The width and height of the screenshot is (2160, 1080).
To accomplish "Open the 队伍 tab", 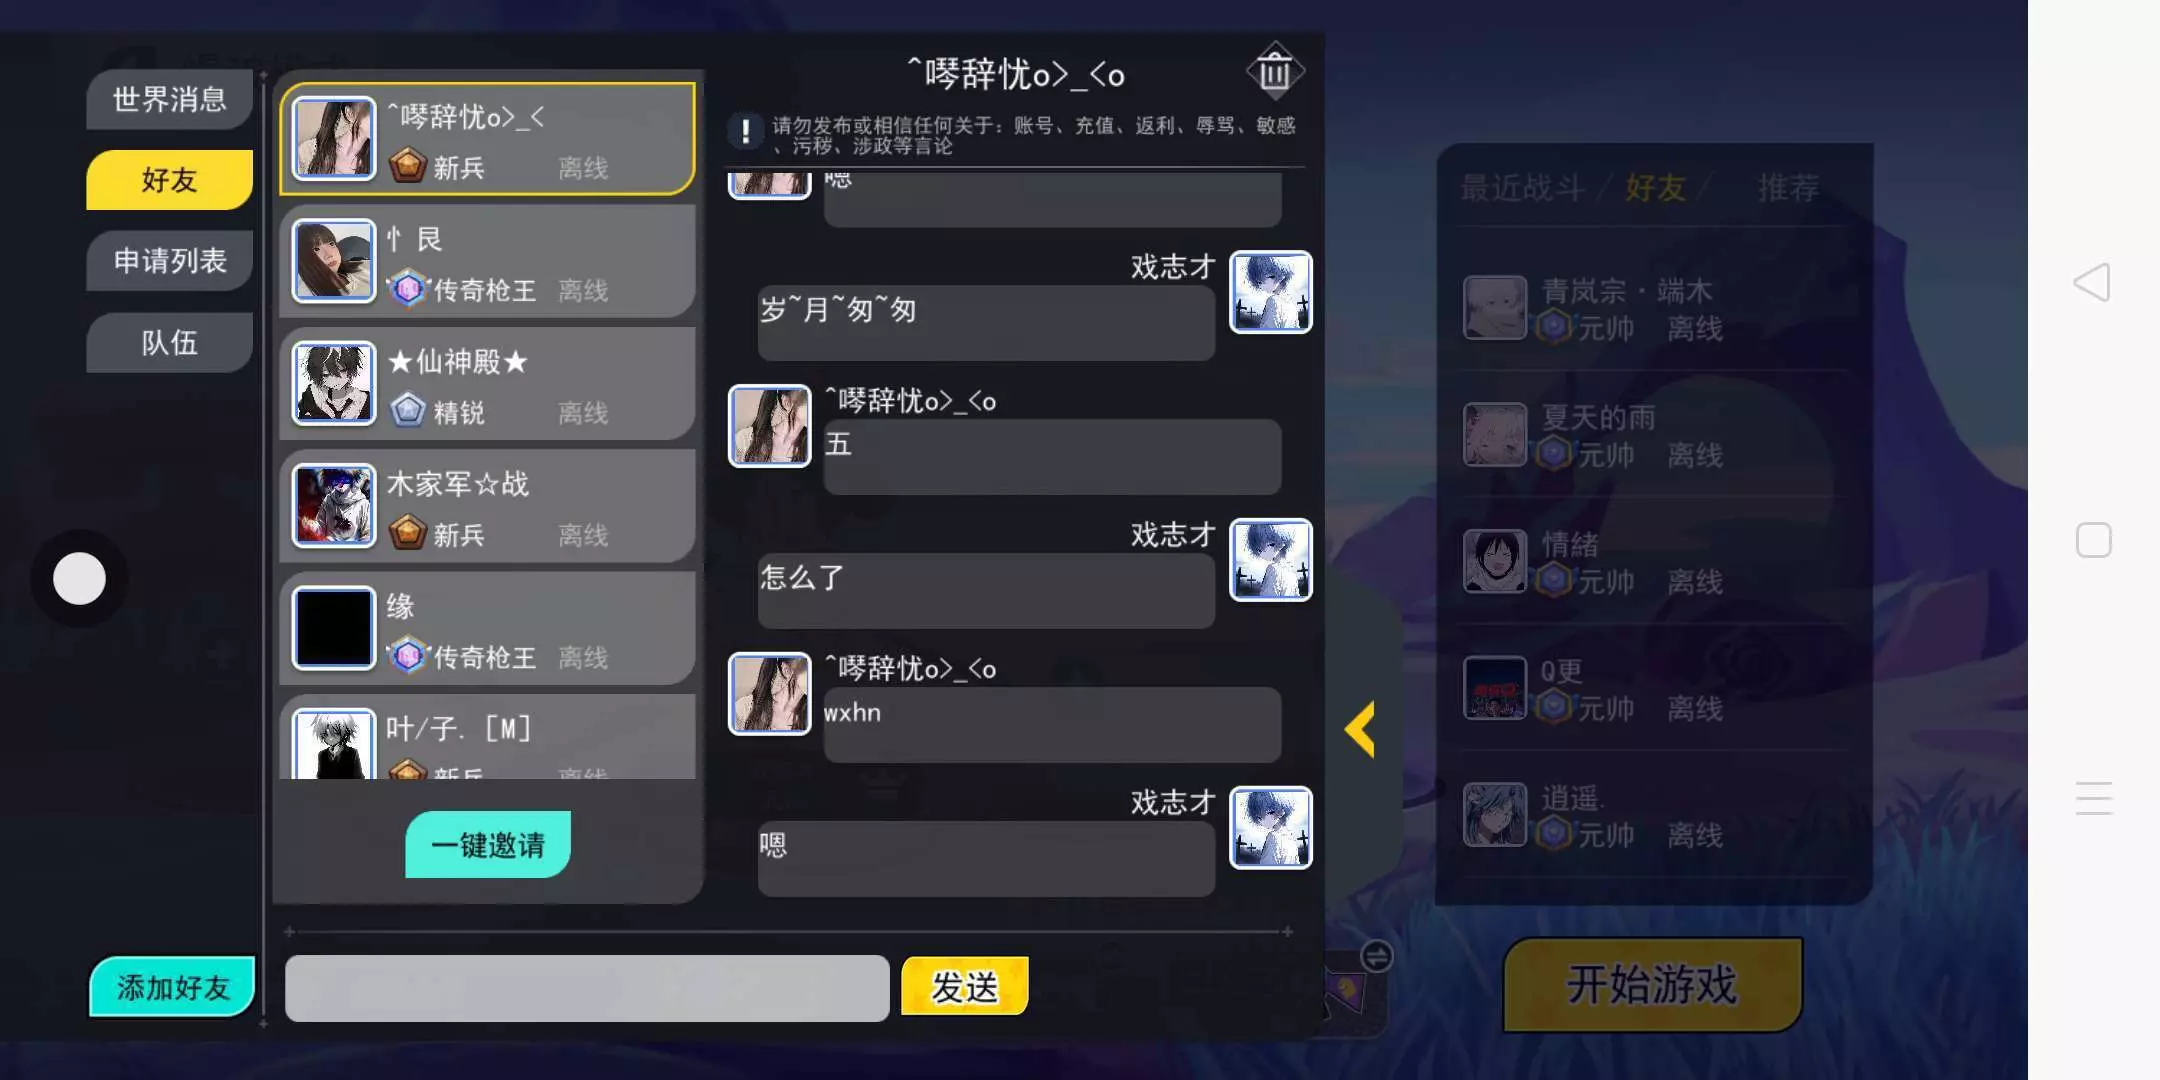I will [x=169, y=343].
